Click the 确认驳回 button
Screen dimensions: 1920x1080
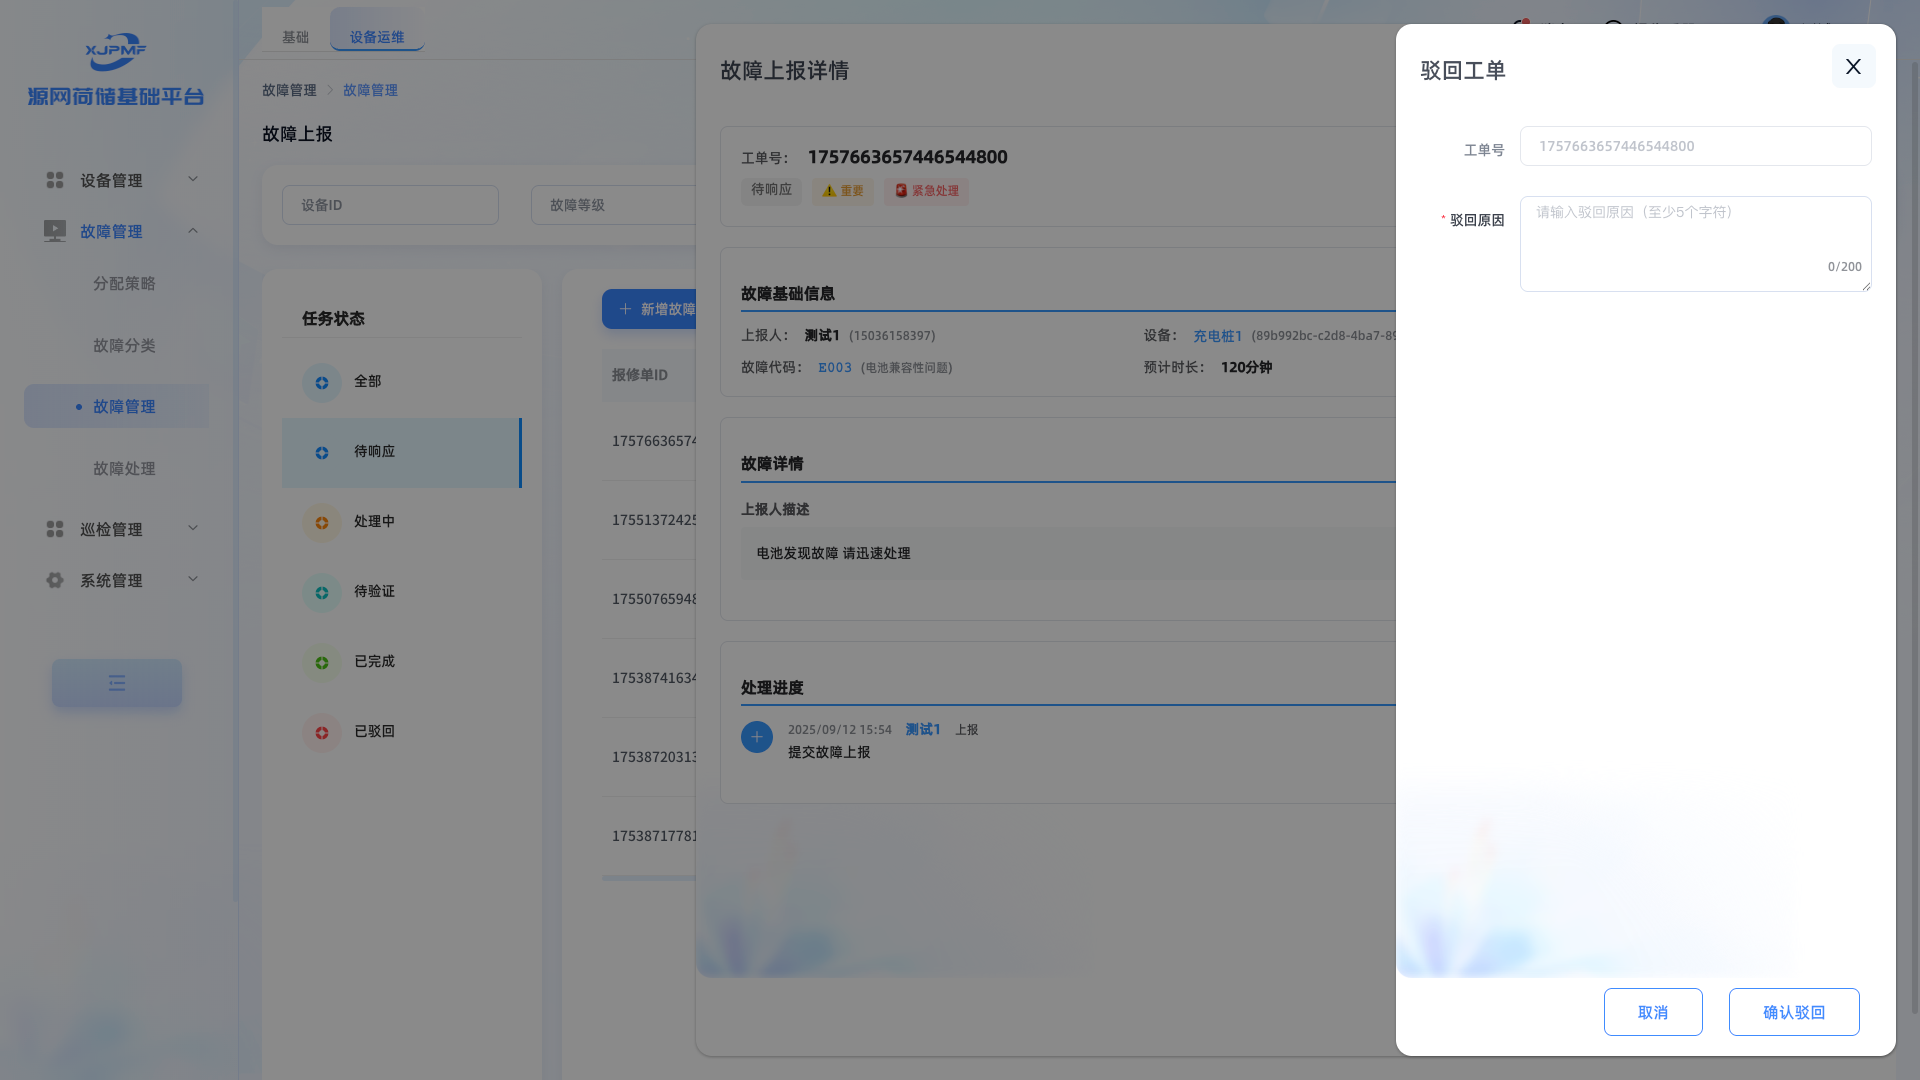coord(1793,1012)
